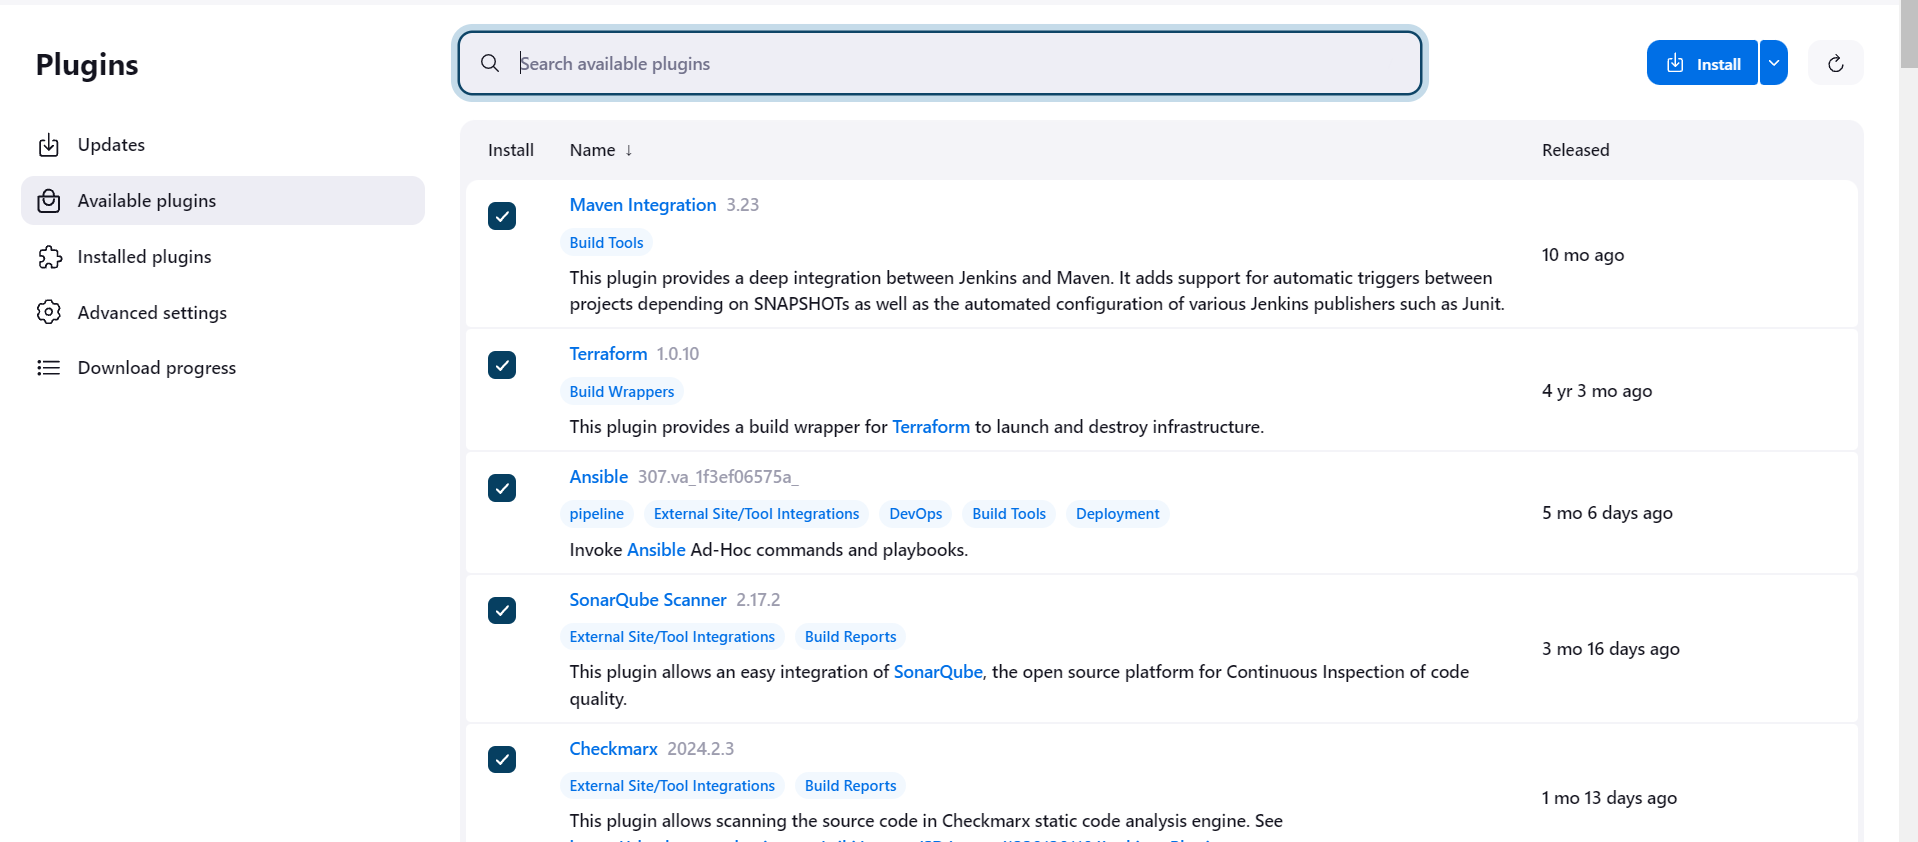Click SonarQube Scanner version 2.17.2 text
Viewport: 1918px width, 842px height.
(x=758, y=600)
